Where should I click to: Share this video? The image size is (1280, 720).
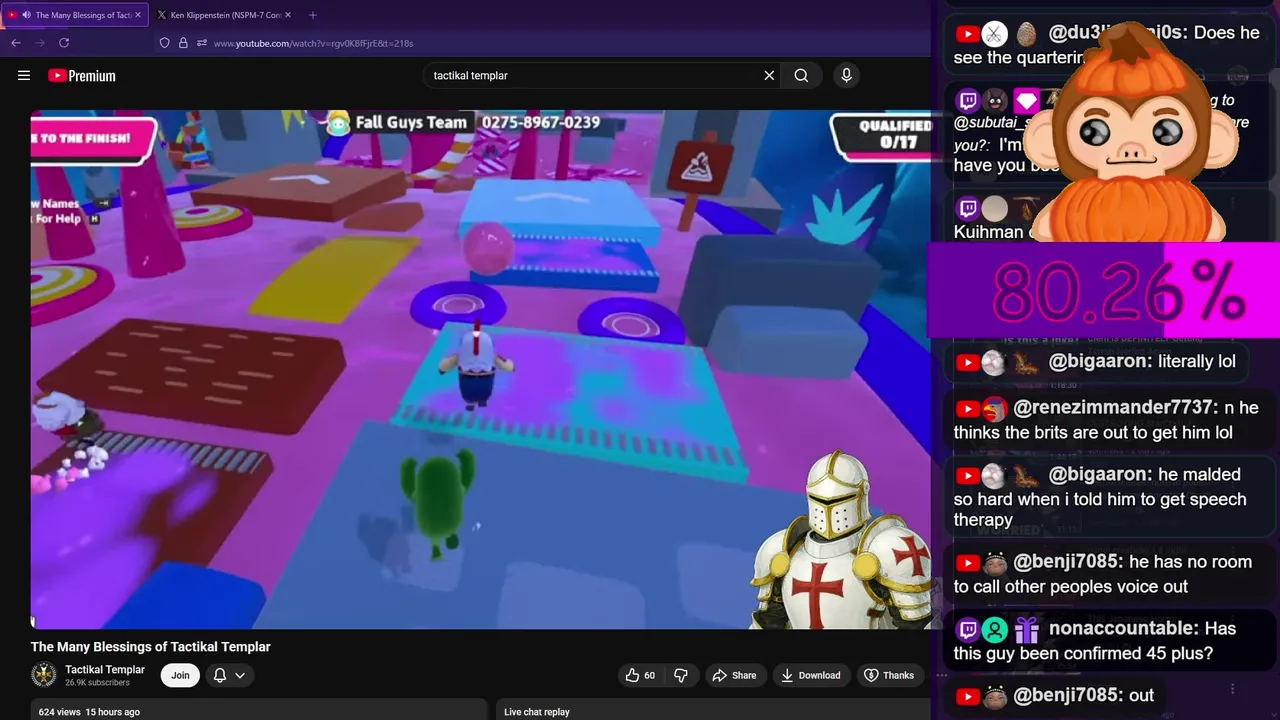tap(734, 675)
